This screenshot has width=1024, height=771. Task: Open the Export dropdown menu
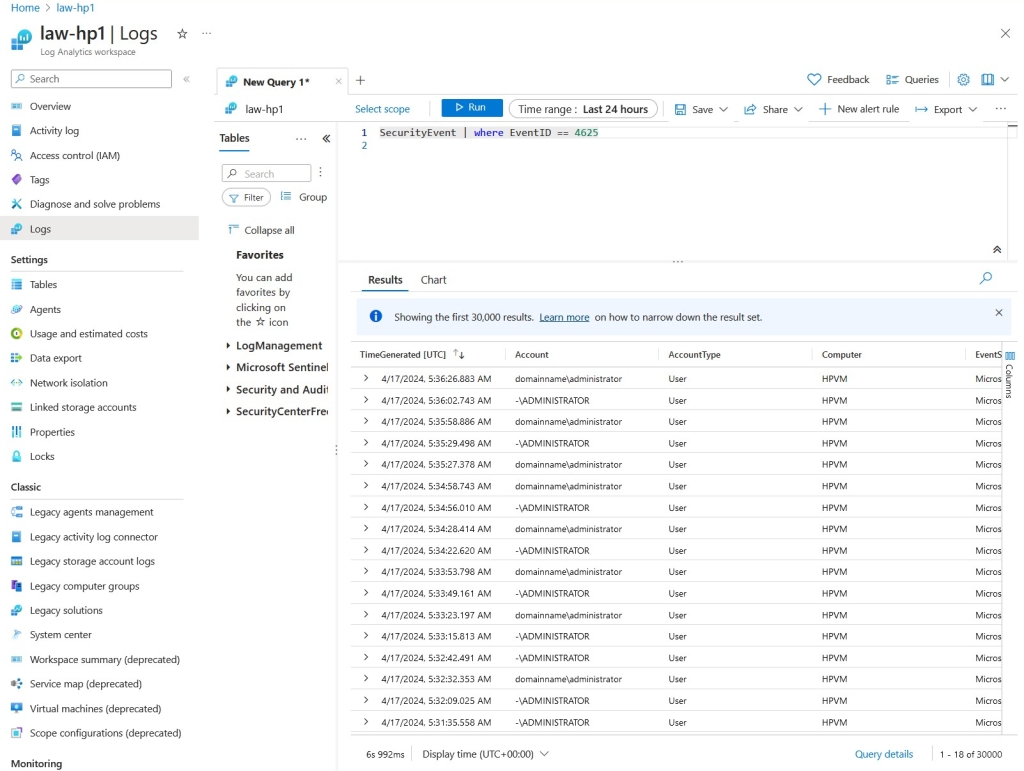pos(946,109)
